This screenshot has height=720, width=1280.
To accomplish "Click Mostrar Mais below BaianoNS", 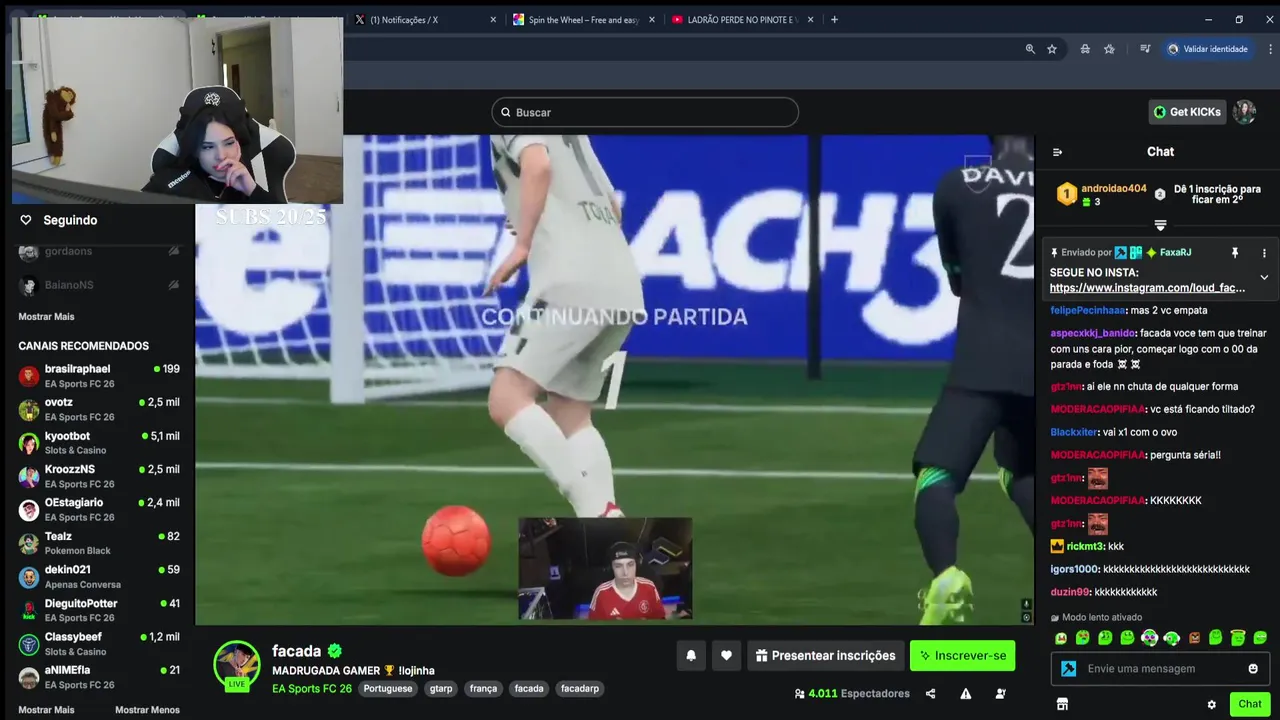I will coord(46,317).
